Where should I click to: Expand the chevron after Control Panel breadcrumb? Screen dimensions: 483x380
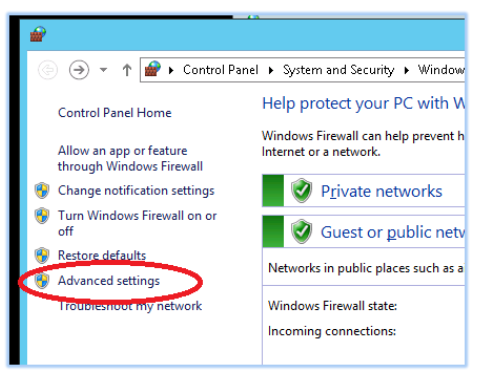tap(271, 70)
